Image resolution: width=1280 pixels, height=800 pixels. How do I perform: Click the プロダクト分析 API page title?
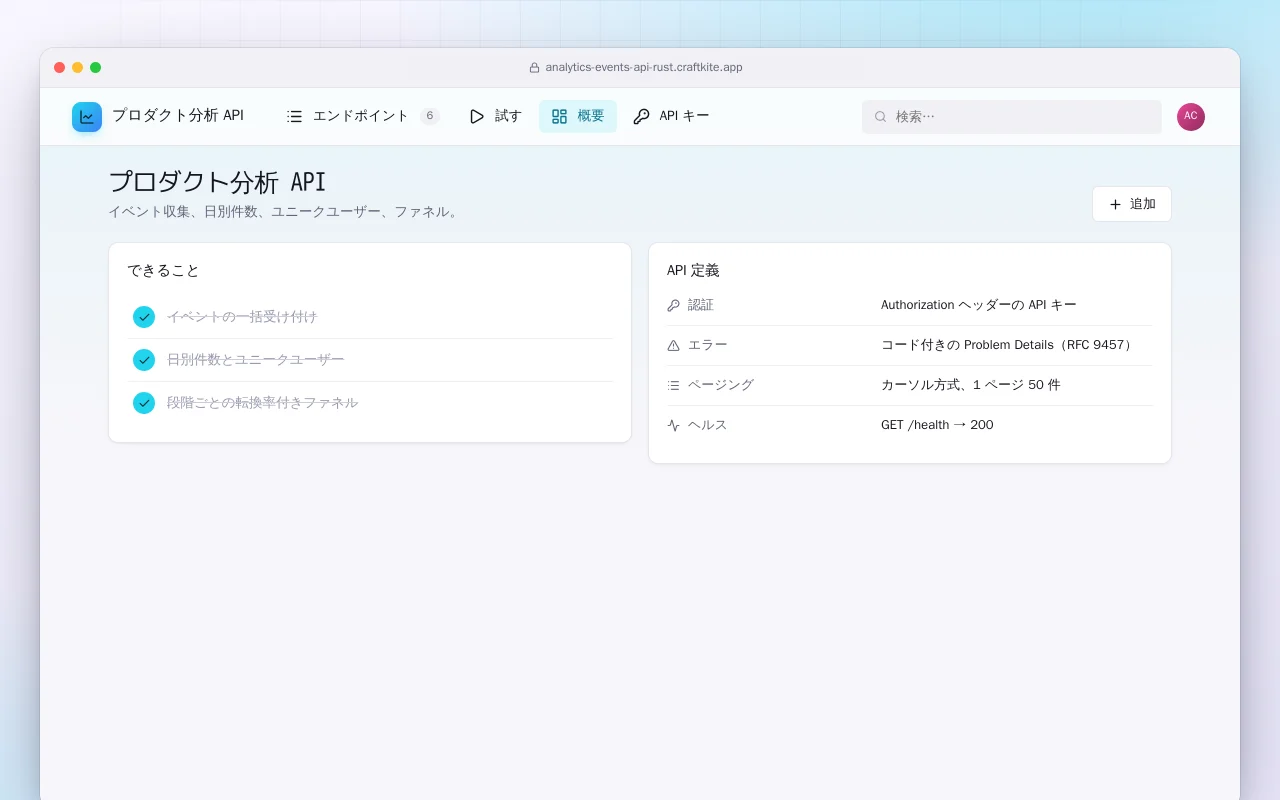pyautogui.click(x=217, y=182)
